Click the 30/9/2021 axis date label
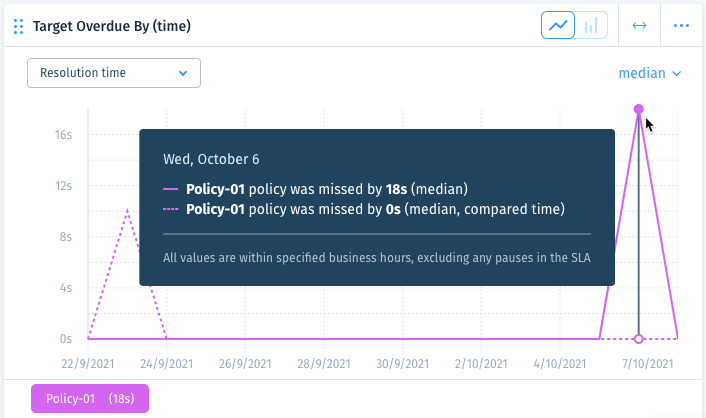 (403, 363)
